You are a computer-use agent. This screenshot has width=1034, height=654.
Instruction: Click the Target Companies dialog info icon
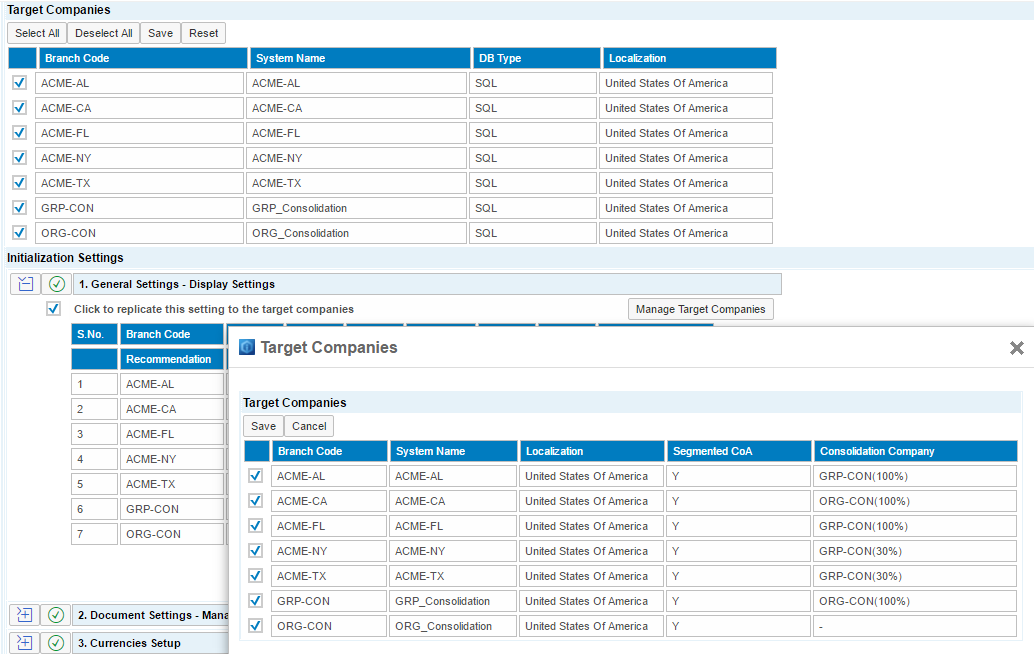pyautogui.click(x=247, y=348)
